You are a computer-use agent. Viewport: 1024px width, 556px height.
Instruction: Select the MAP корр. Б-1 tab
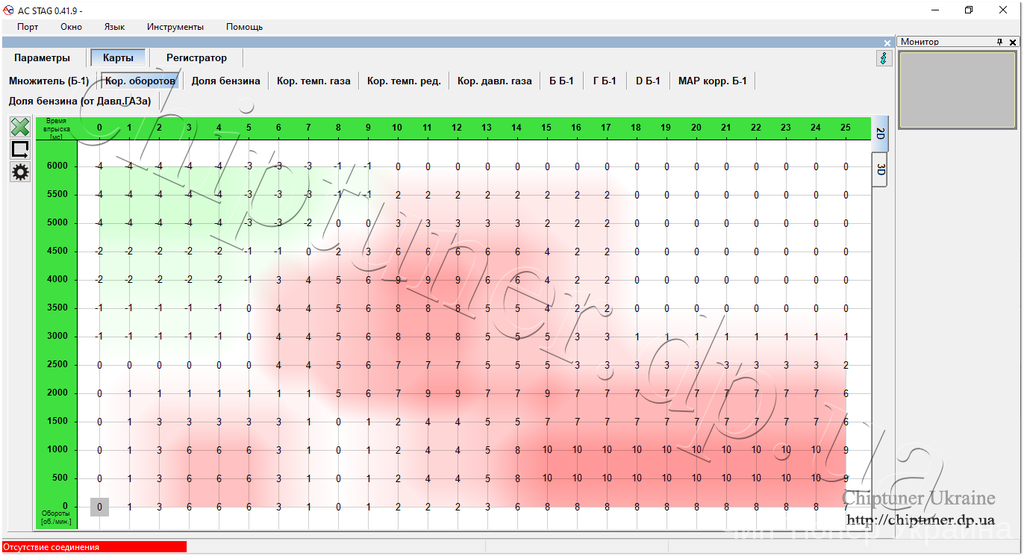712,81
